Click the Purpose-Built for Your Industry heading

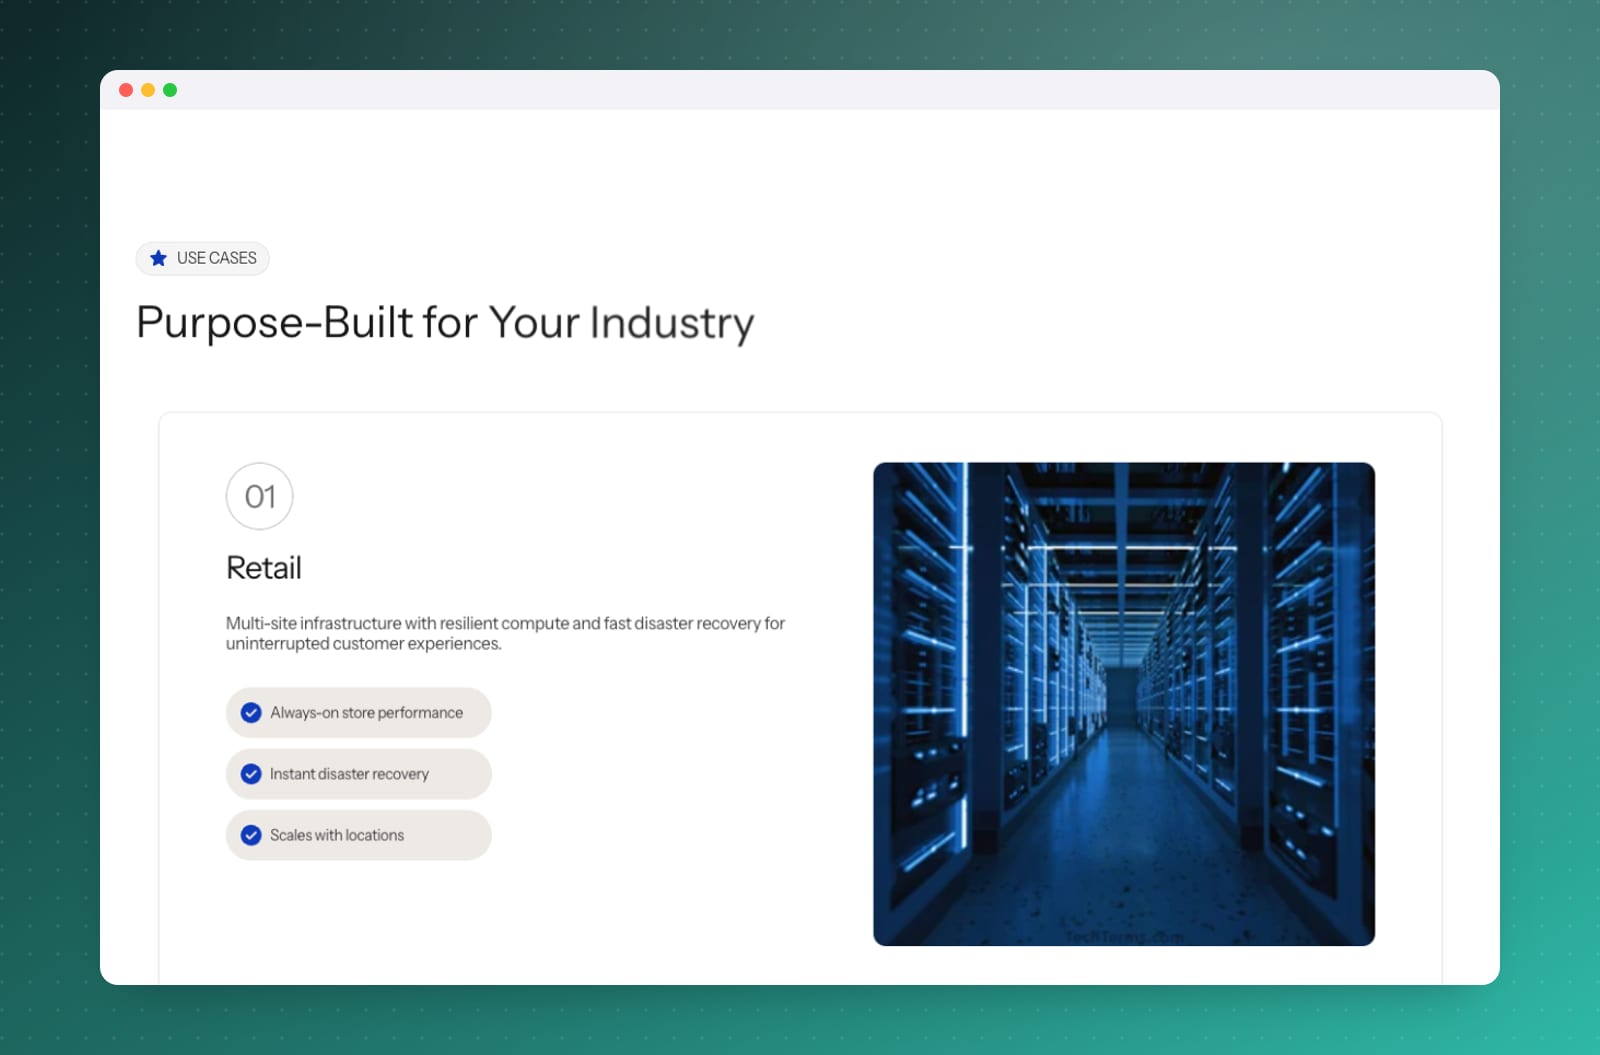(445, 324)
